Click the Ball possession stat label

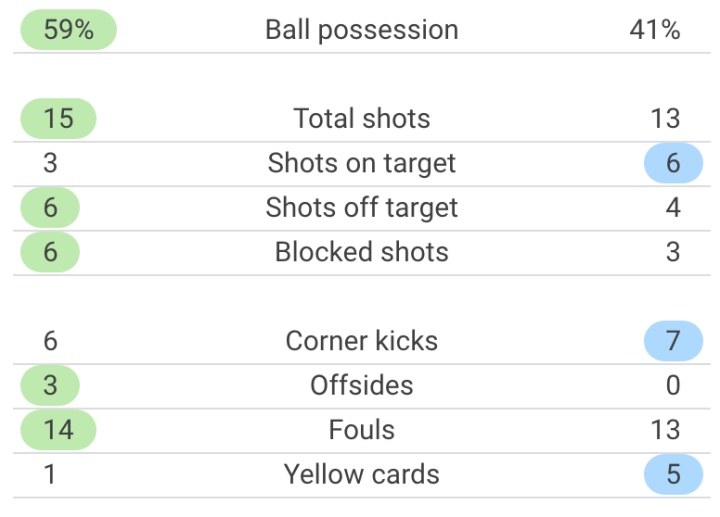[361, 30]
